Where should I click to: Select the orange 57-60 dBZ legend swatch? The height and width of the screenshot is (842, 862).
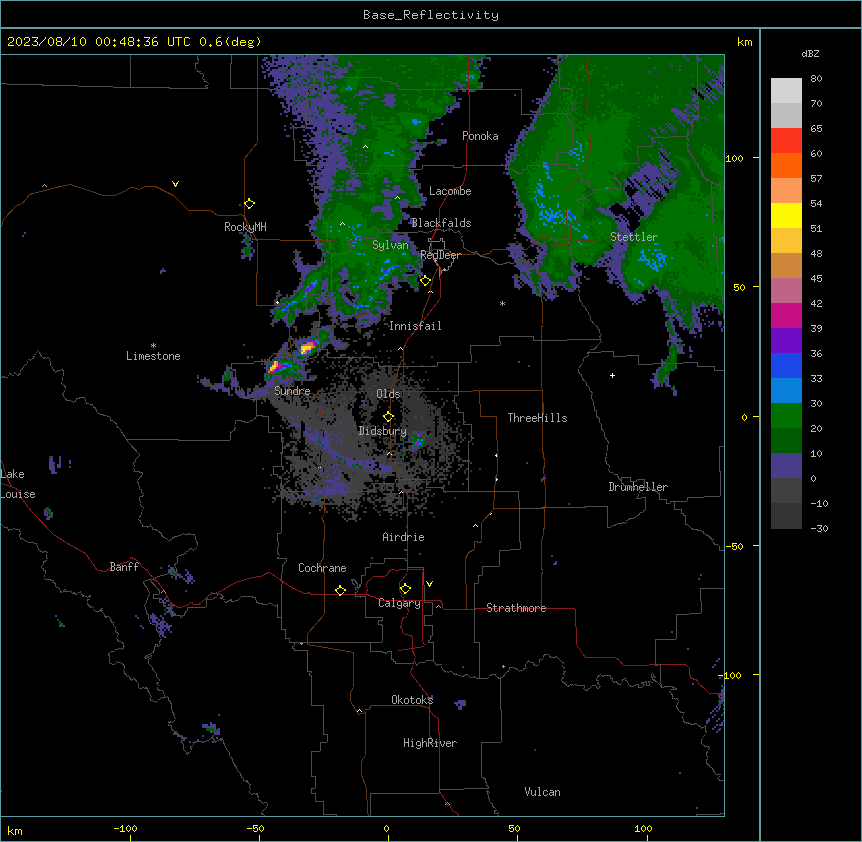point(786,166)
